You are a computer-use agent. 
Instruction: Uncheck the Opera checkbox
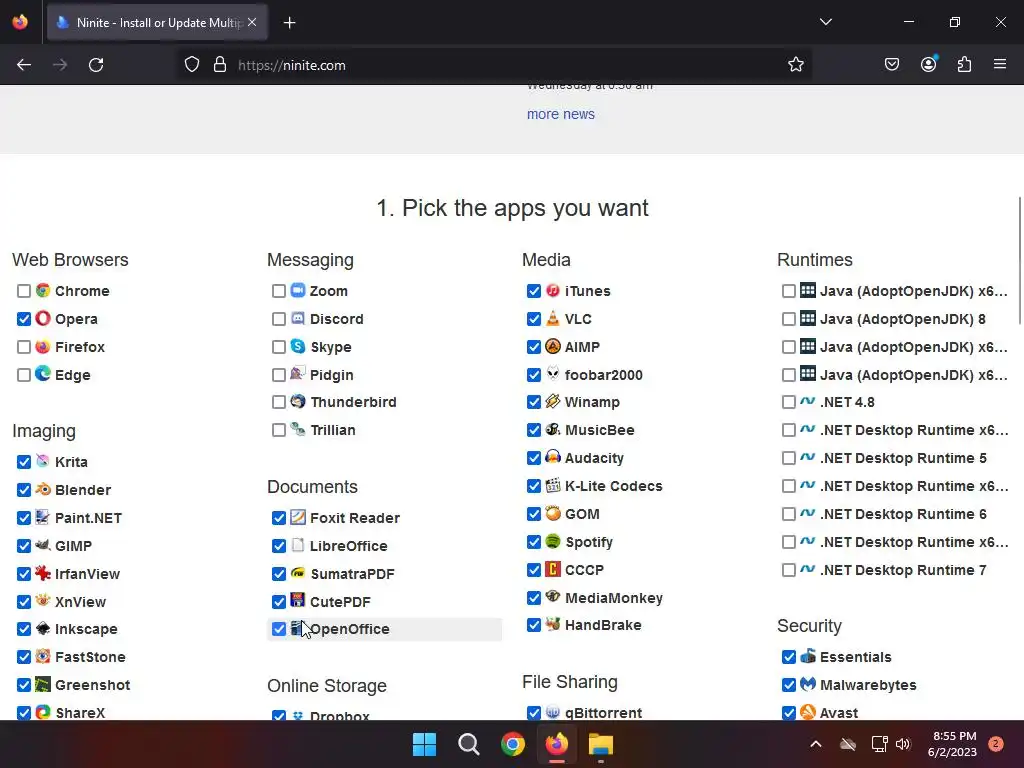click(24, 319)
